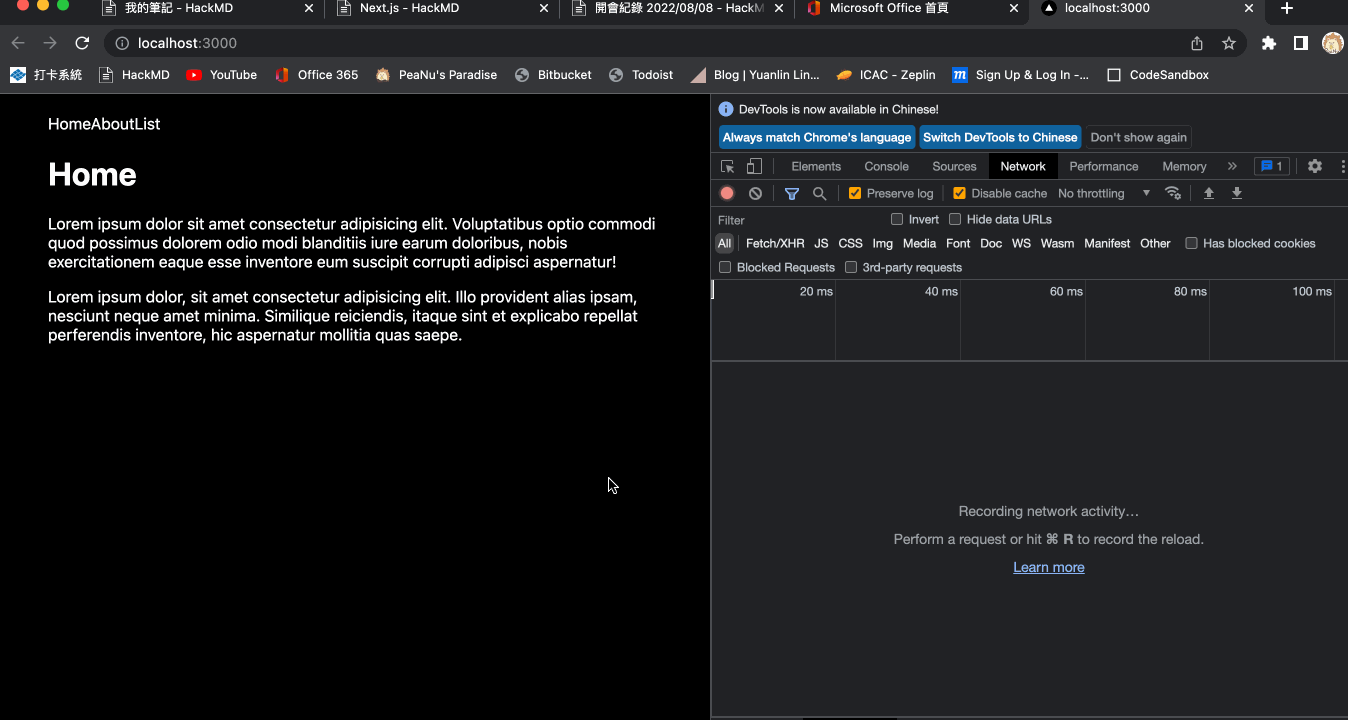Disable the Preserve log checkbox
The width and height of the screenshot is (1348, 720).
coord(855,193)
